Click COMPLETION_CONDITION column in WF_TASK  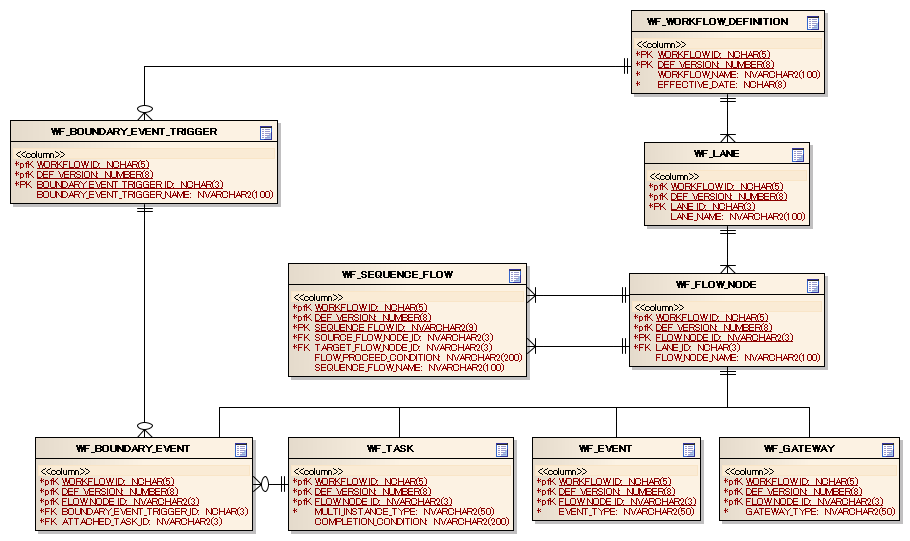coord(411,521)
